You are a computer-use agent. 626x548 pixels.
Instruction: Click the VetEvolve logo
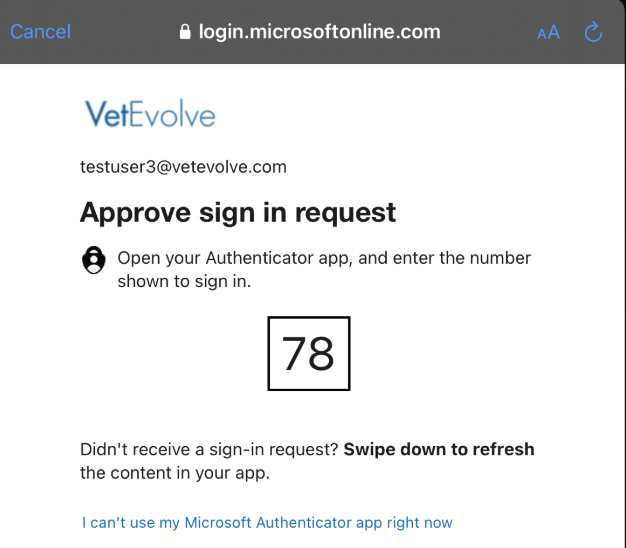coord(150,114)
